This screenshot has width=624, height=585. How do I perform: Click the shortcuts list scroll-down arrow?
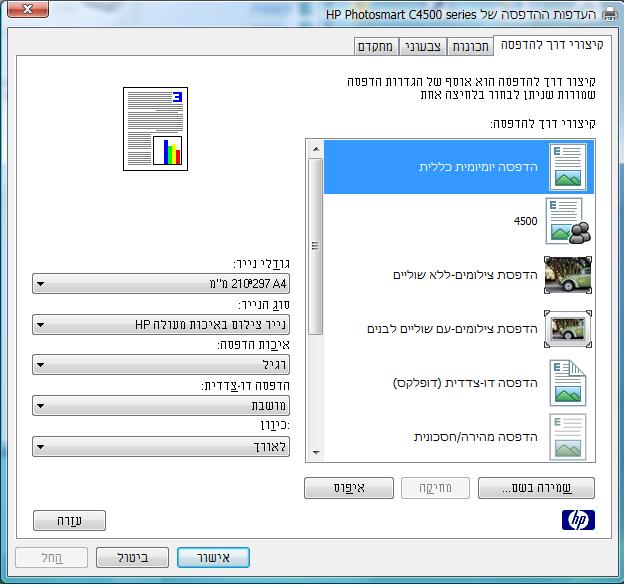315,453
